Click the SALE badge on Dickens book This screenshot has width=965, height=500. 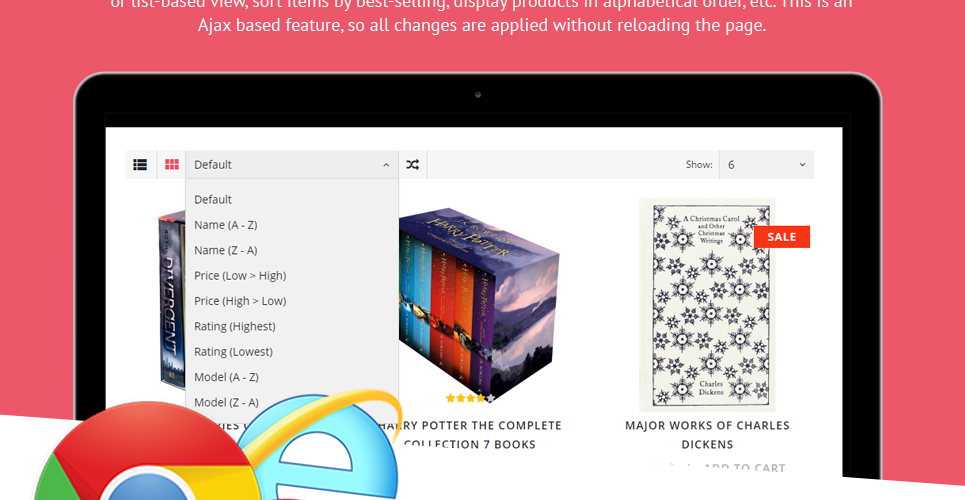pos(782,237)
